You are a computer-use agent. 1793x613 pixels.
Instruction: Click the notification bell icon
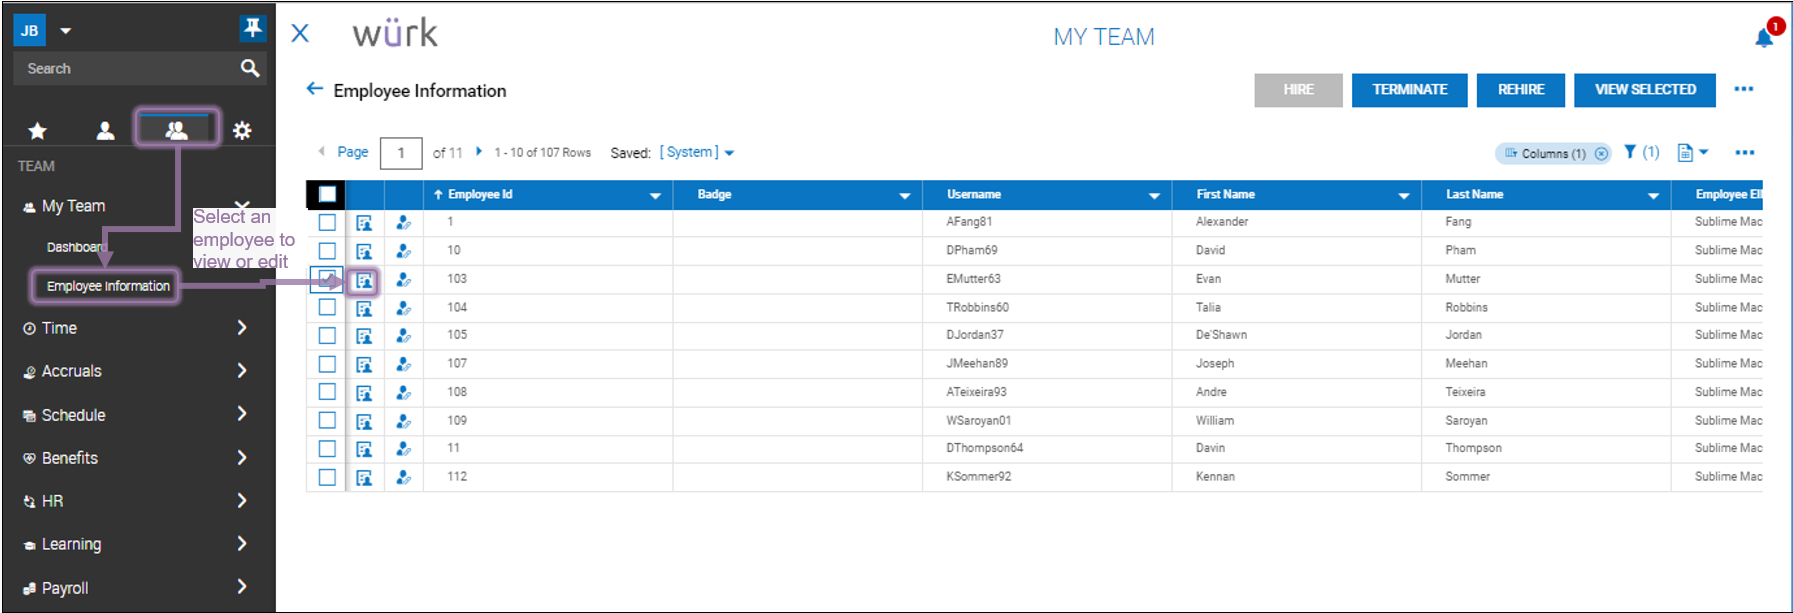pos(1764,37)
